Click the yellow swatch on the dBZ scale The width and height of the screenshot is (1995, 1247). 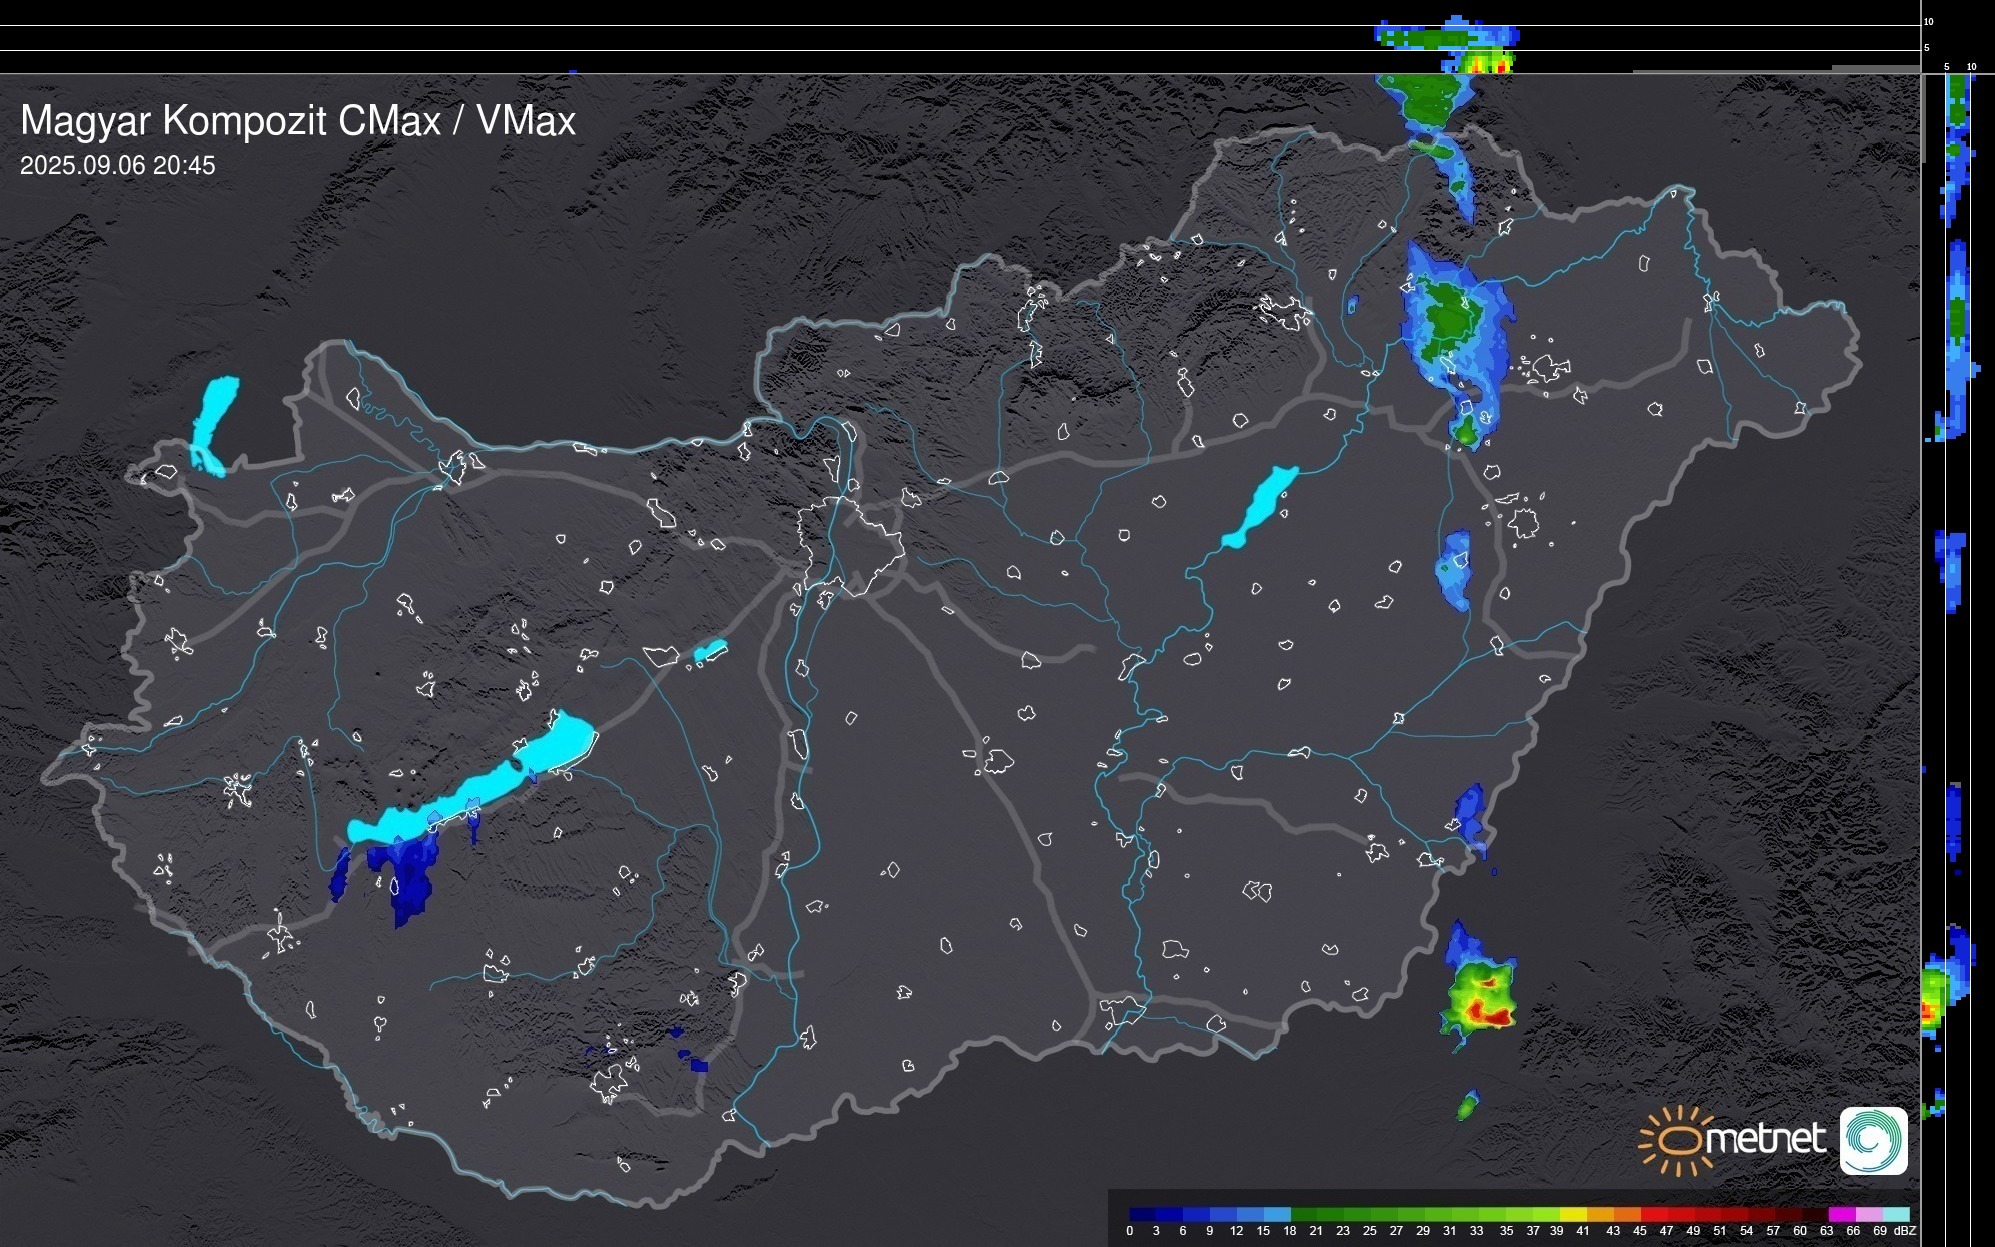click(1575, 1214)
